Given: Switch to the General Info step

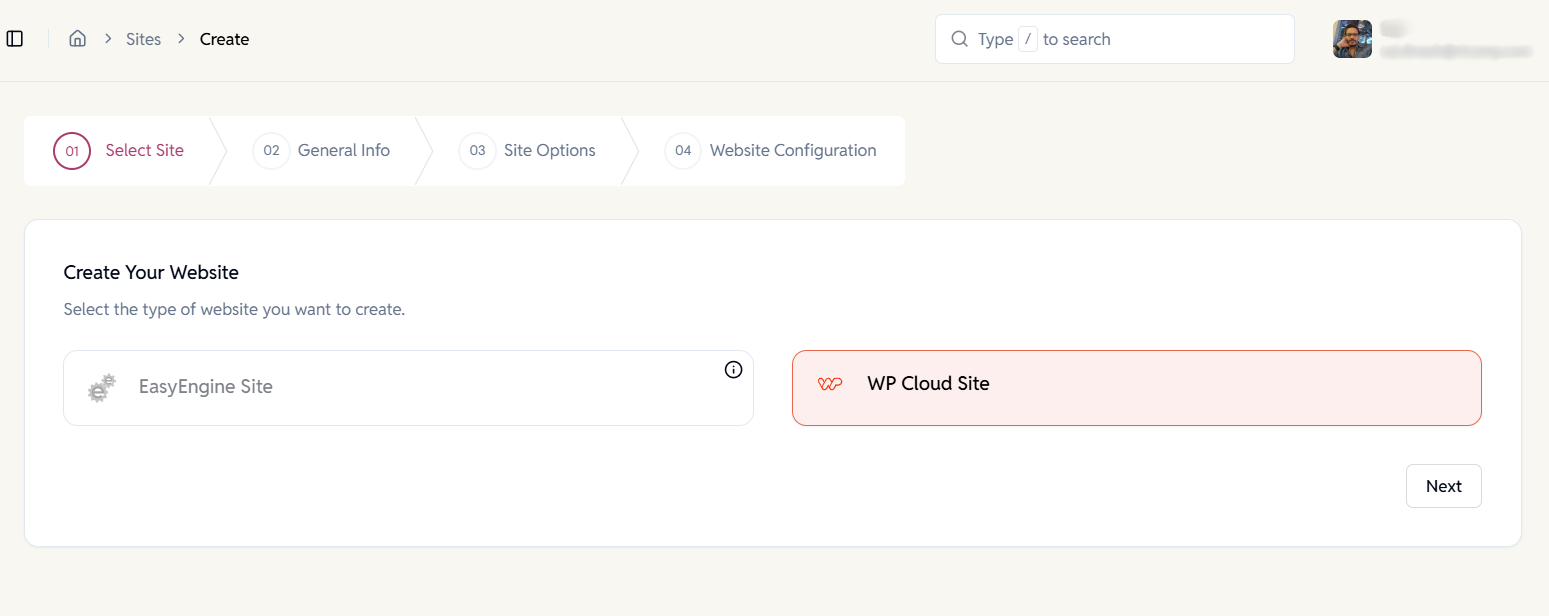Looking at the screenshot, I should click(x=343, y=150).
